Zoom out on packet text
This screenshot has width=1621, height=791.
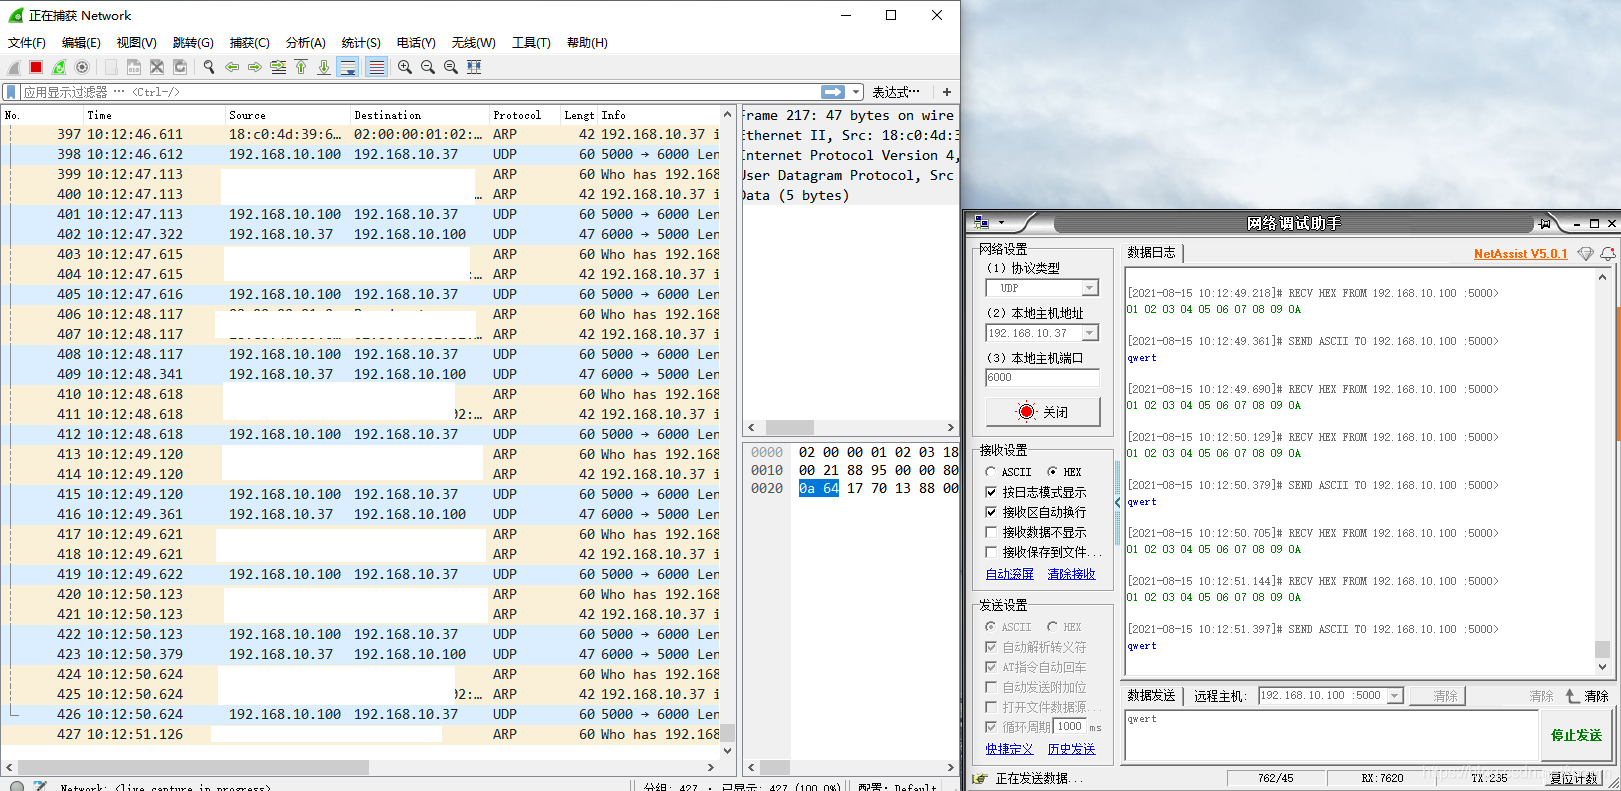point(427,67)
